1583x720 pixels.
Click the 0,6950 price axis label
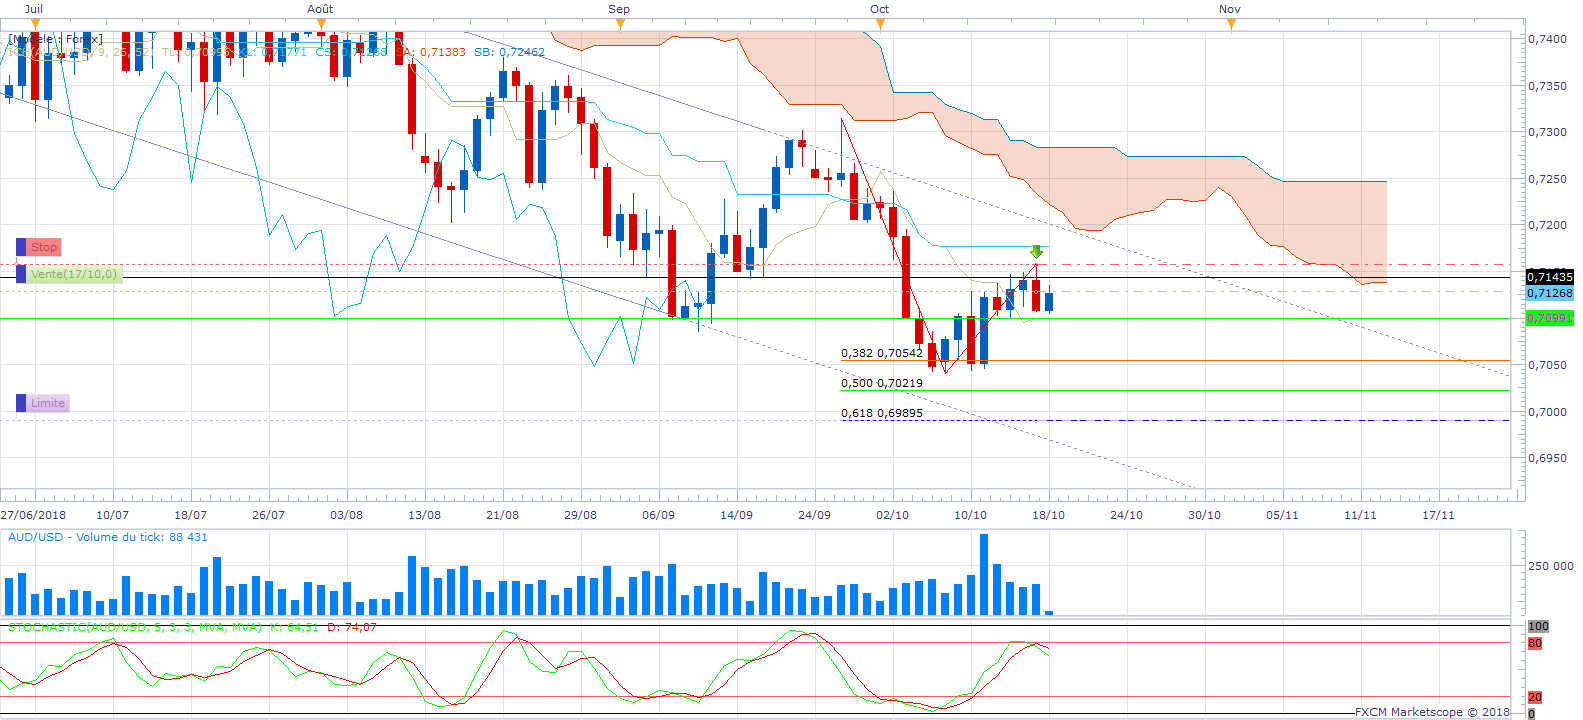(1548, 458)
